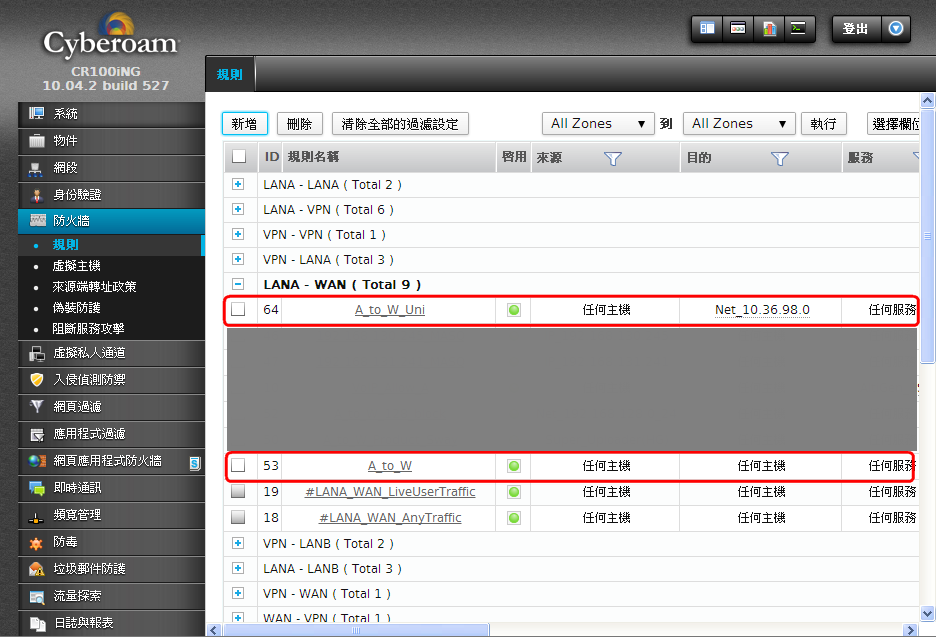Viewport: 936px width, 637px height.
Task: Click the 入侵偵測防禦 shield icon
Action: 37,380
